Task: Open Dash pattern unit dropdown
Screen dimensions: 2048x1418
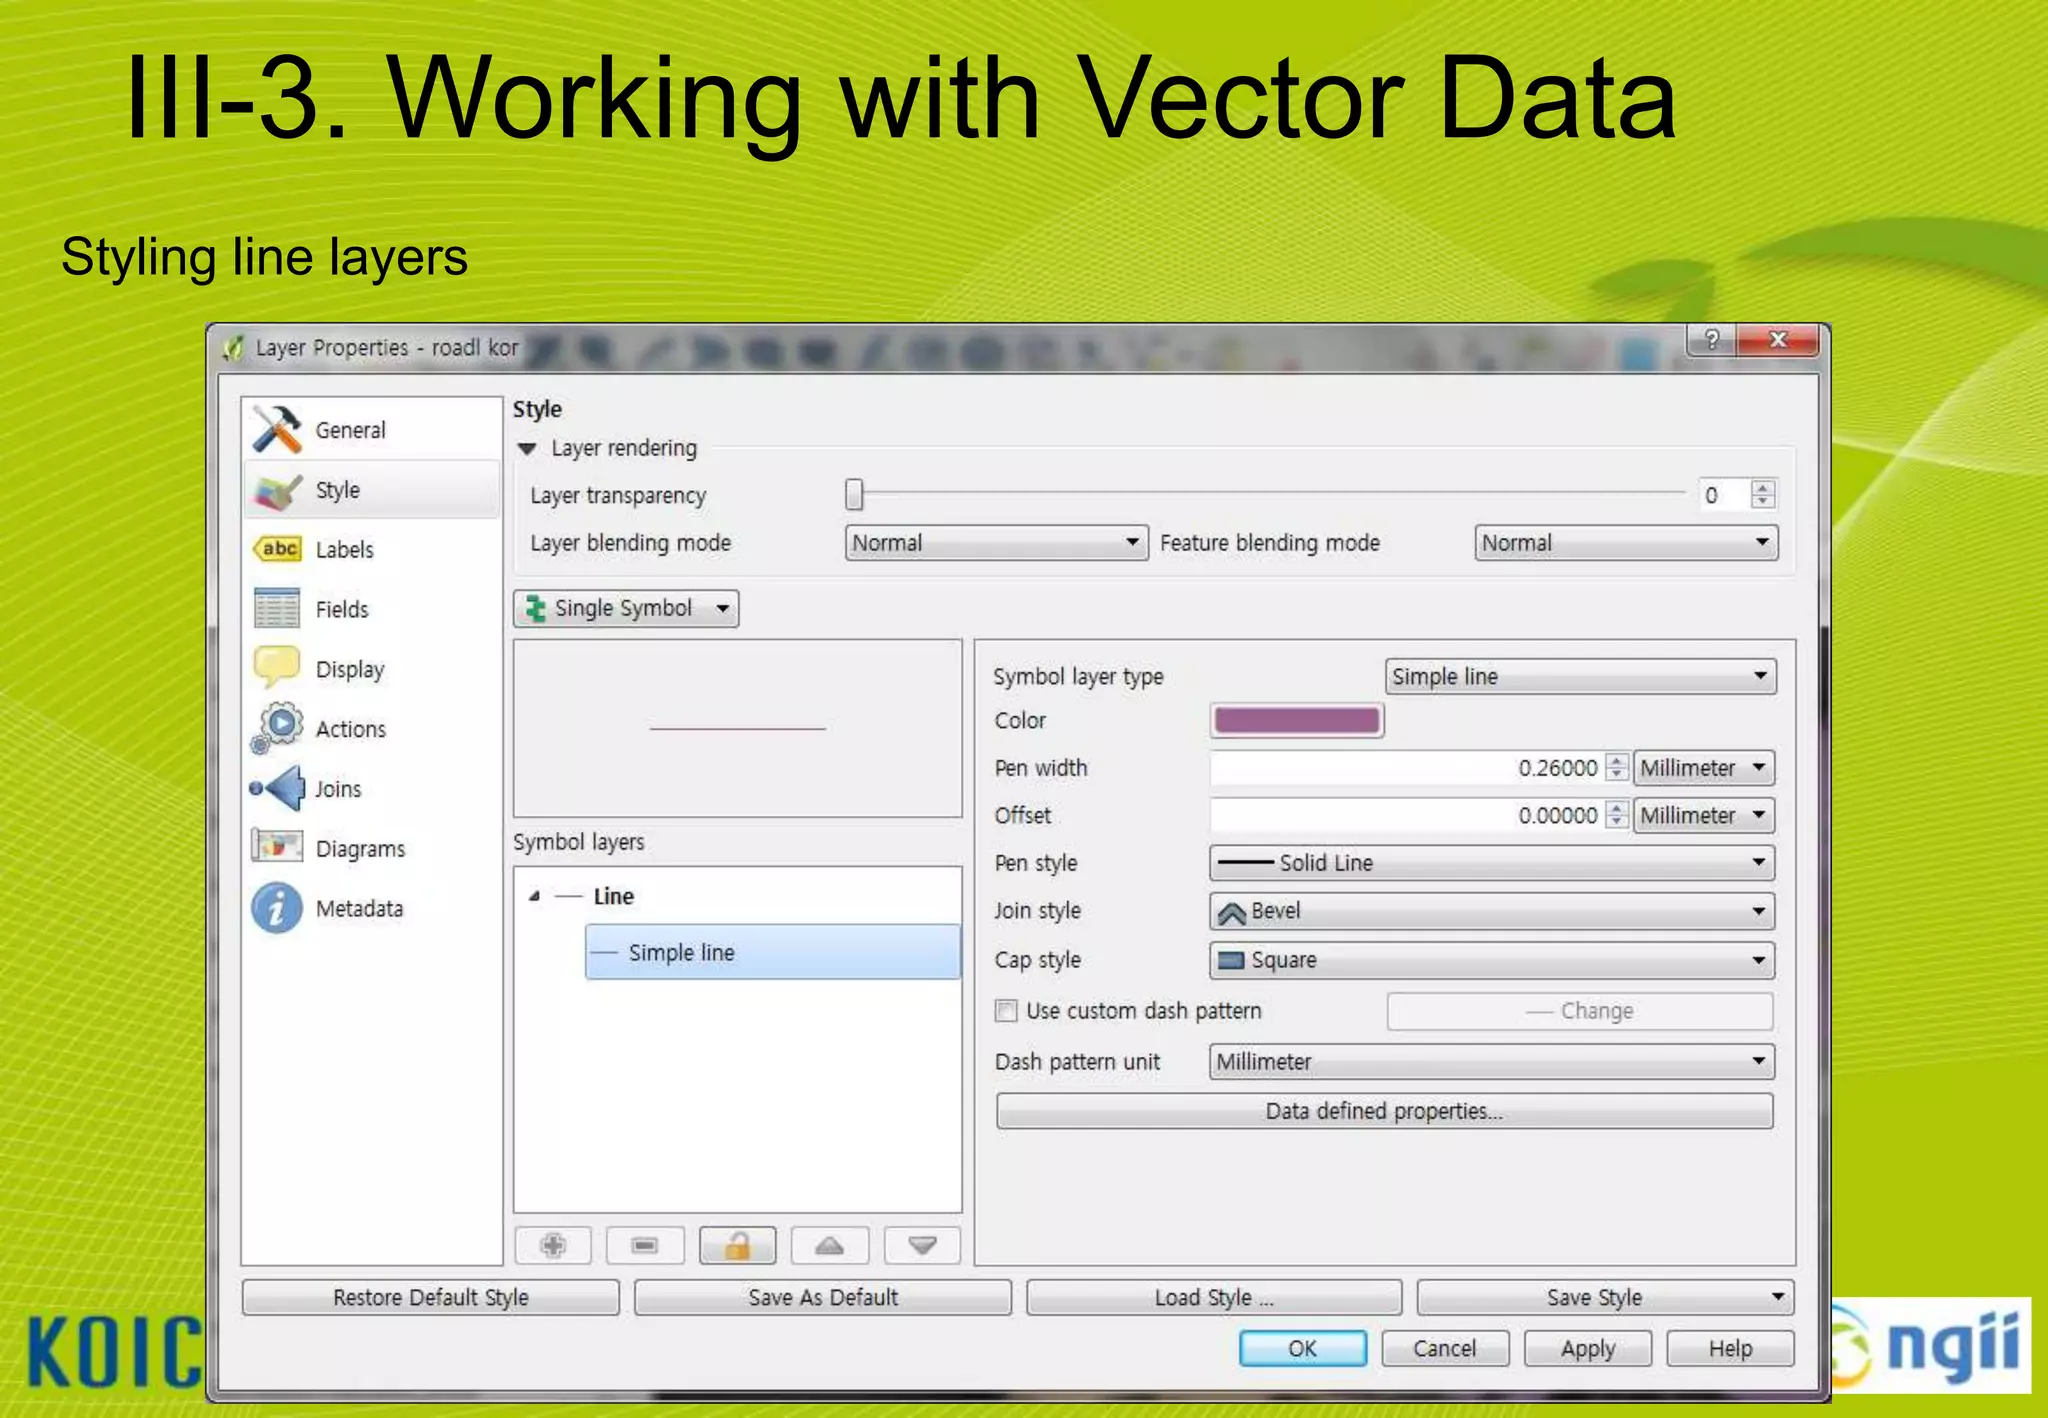Action: (1492, 1061)
